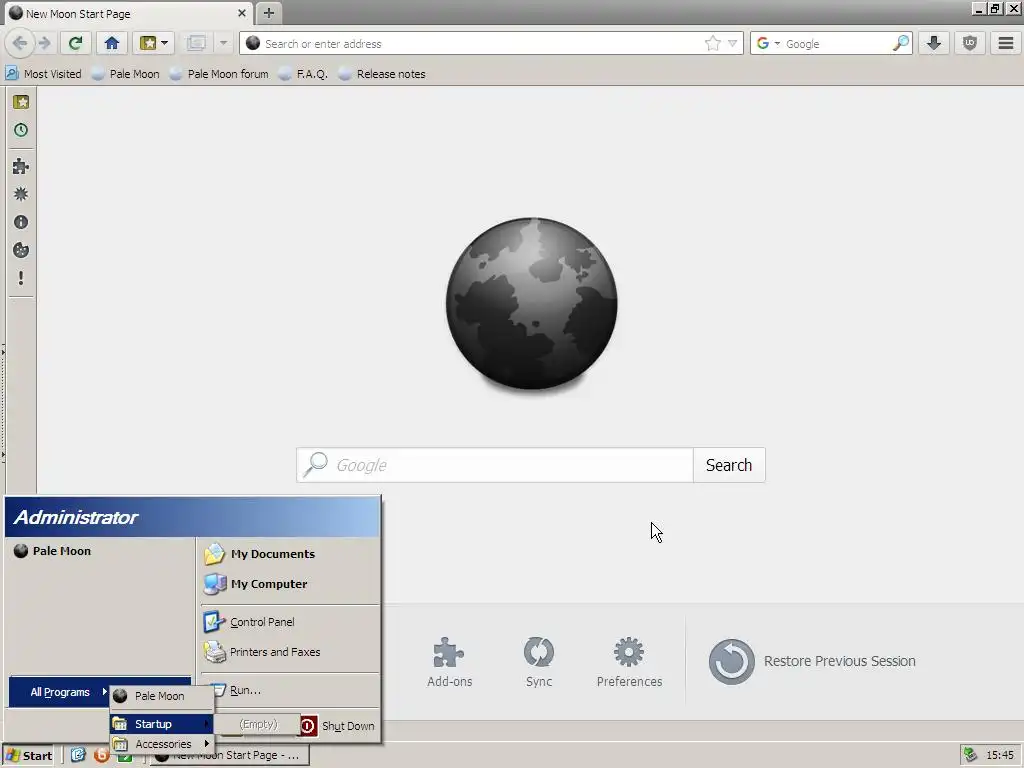Image resolution: width=1024 pixels, height=768 pixels.
Task: Open the history clock sidebar icon
Action: point(21,130)
